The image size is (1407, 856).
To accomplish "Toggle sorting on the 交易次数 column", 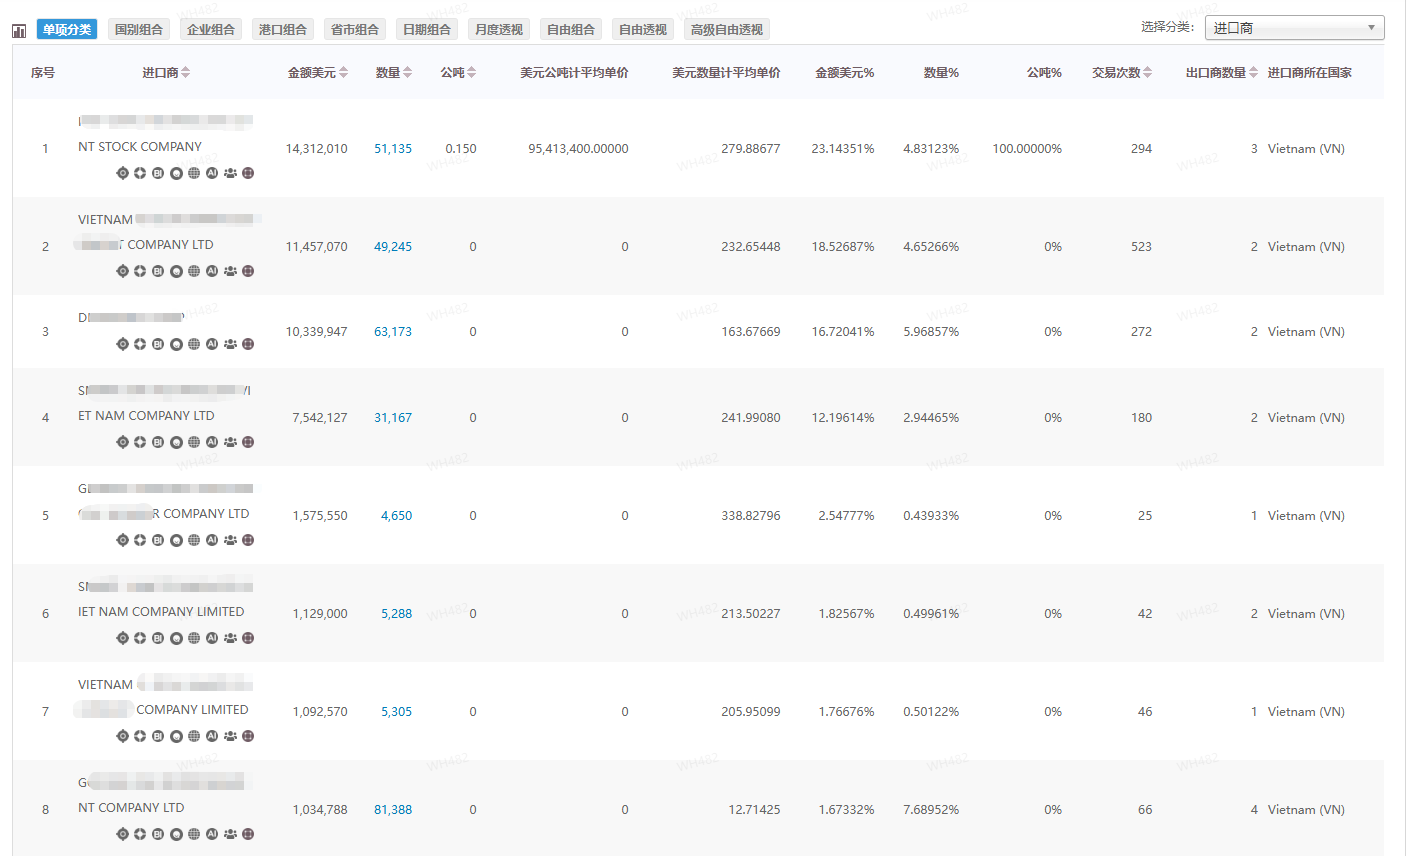I will click(x=1147, y=72).
